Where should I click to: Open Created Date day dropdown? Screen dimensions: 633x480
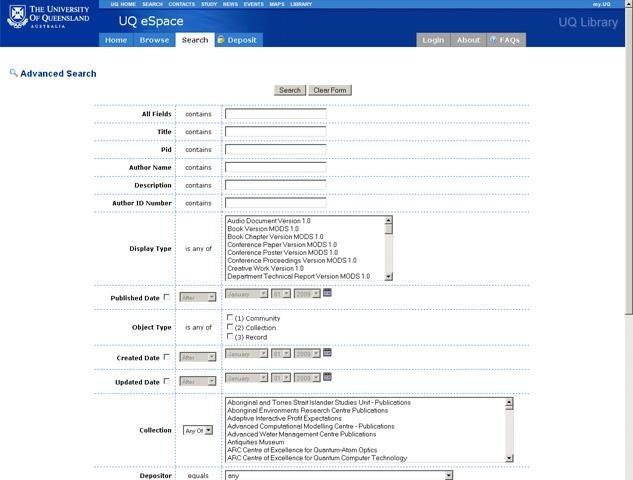(x=281, y=354)
